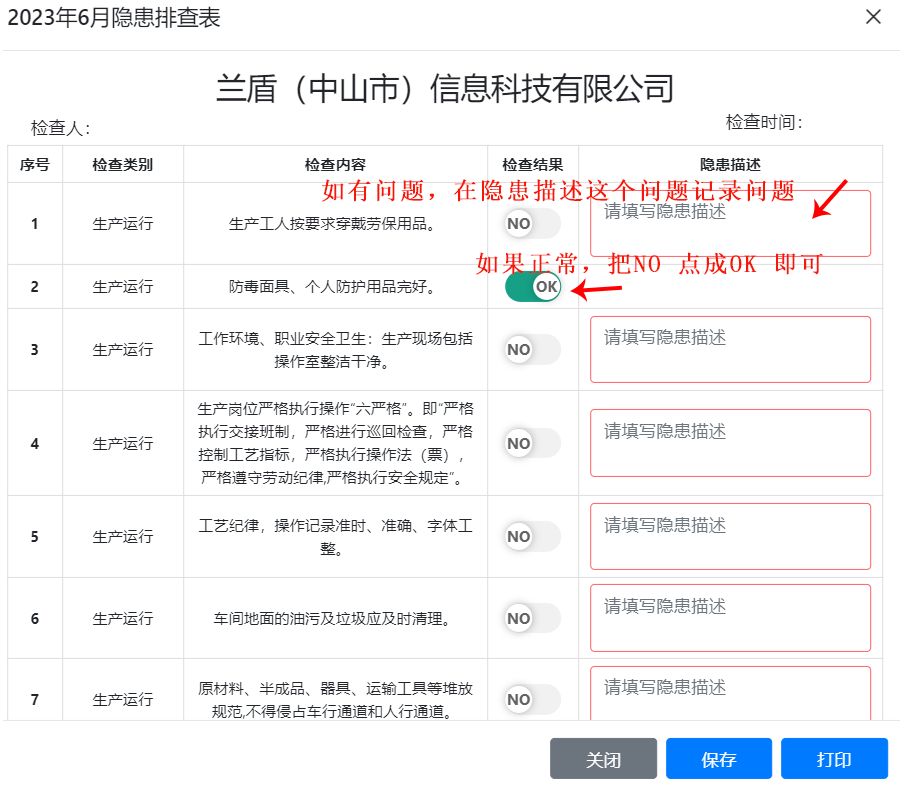The image size is (900, 802).
Task: Click 生产运行 in row 4
Action: [x=123, y=443]
